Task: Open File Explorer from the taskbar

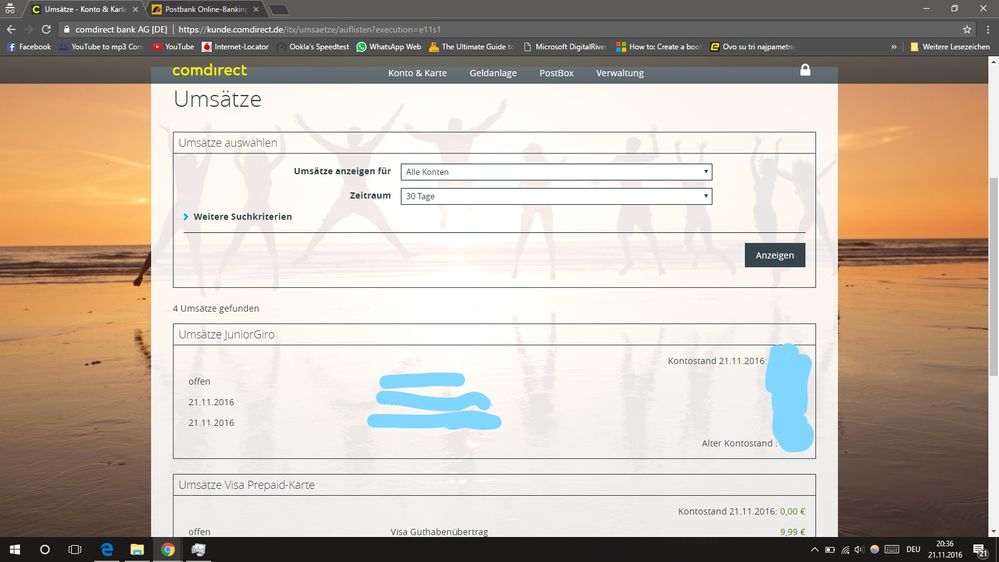Action: tap(137, 549)
